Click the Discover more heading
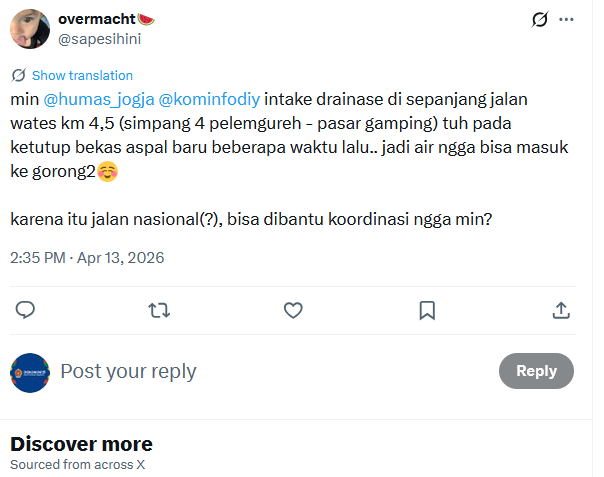Image resolution: width=604 pixels, height=477 pixels. (81, 444)
